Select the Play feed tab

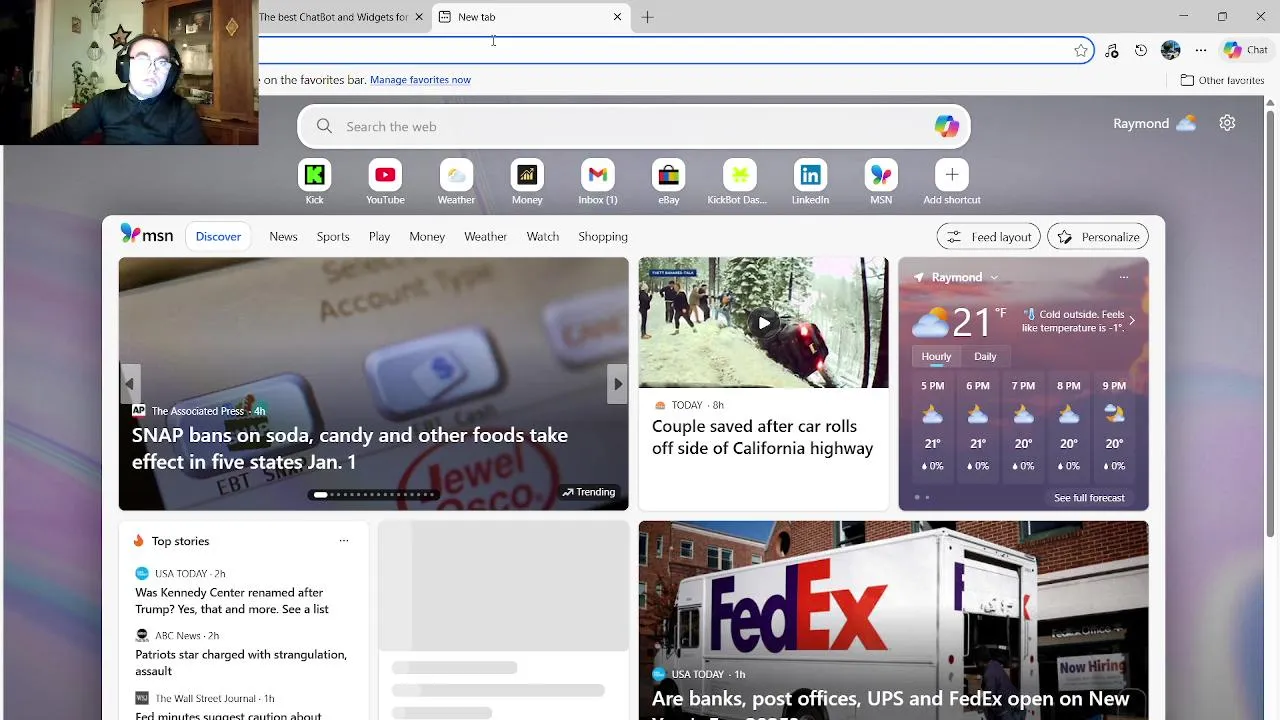tap(379, 237)
